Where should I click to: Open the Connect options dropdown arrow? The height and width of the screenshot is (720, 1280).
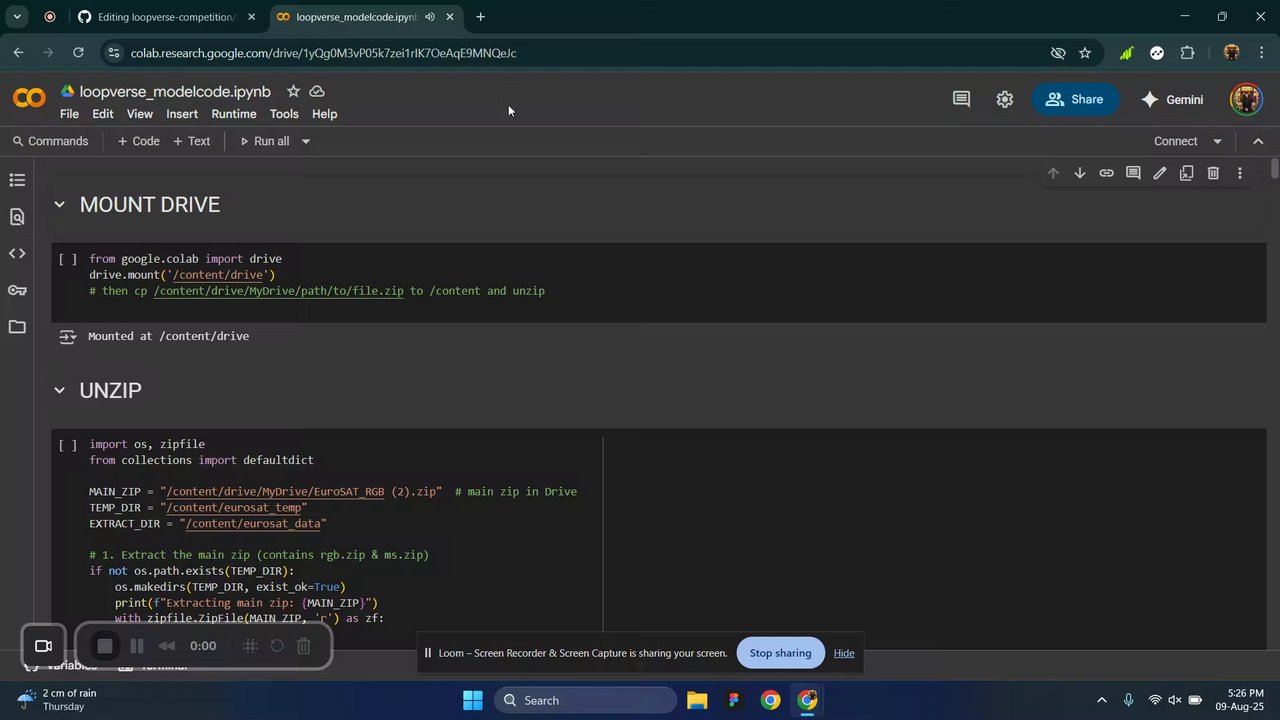1217,141
